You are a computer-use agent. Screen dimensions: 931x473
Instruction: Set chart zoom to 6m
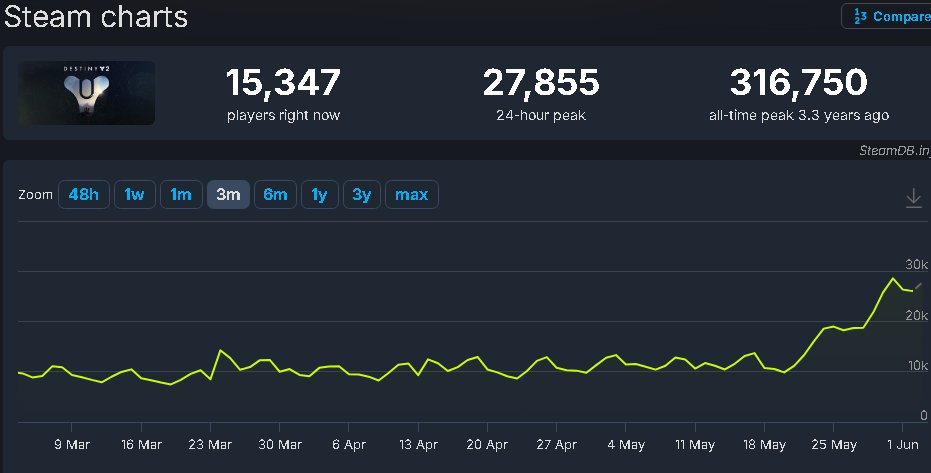point(276,195)
